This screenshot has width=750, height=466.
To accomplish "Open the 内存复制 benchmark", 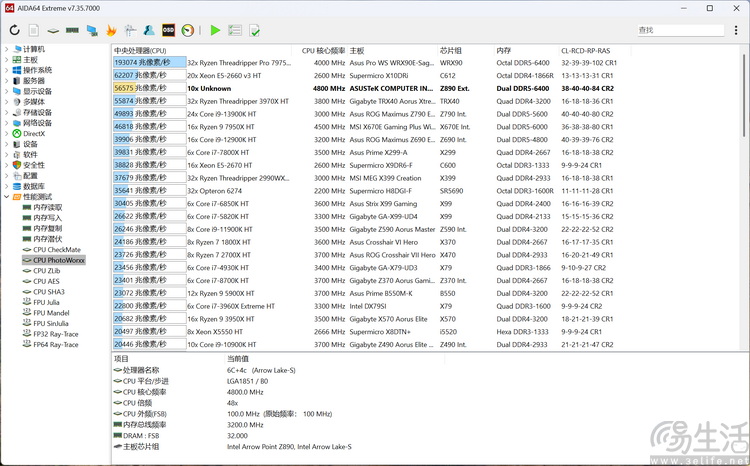I will [x=47, y=228].
